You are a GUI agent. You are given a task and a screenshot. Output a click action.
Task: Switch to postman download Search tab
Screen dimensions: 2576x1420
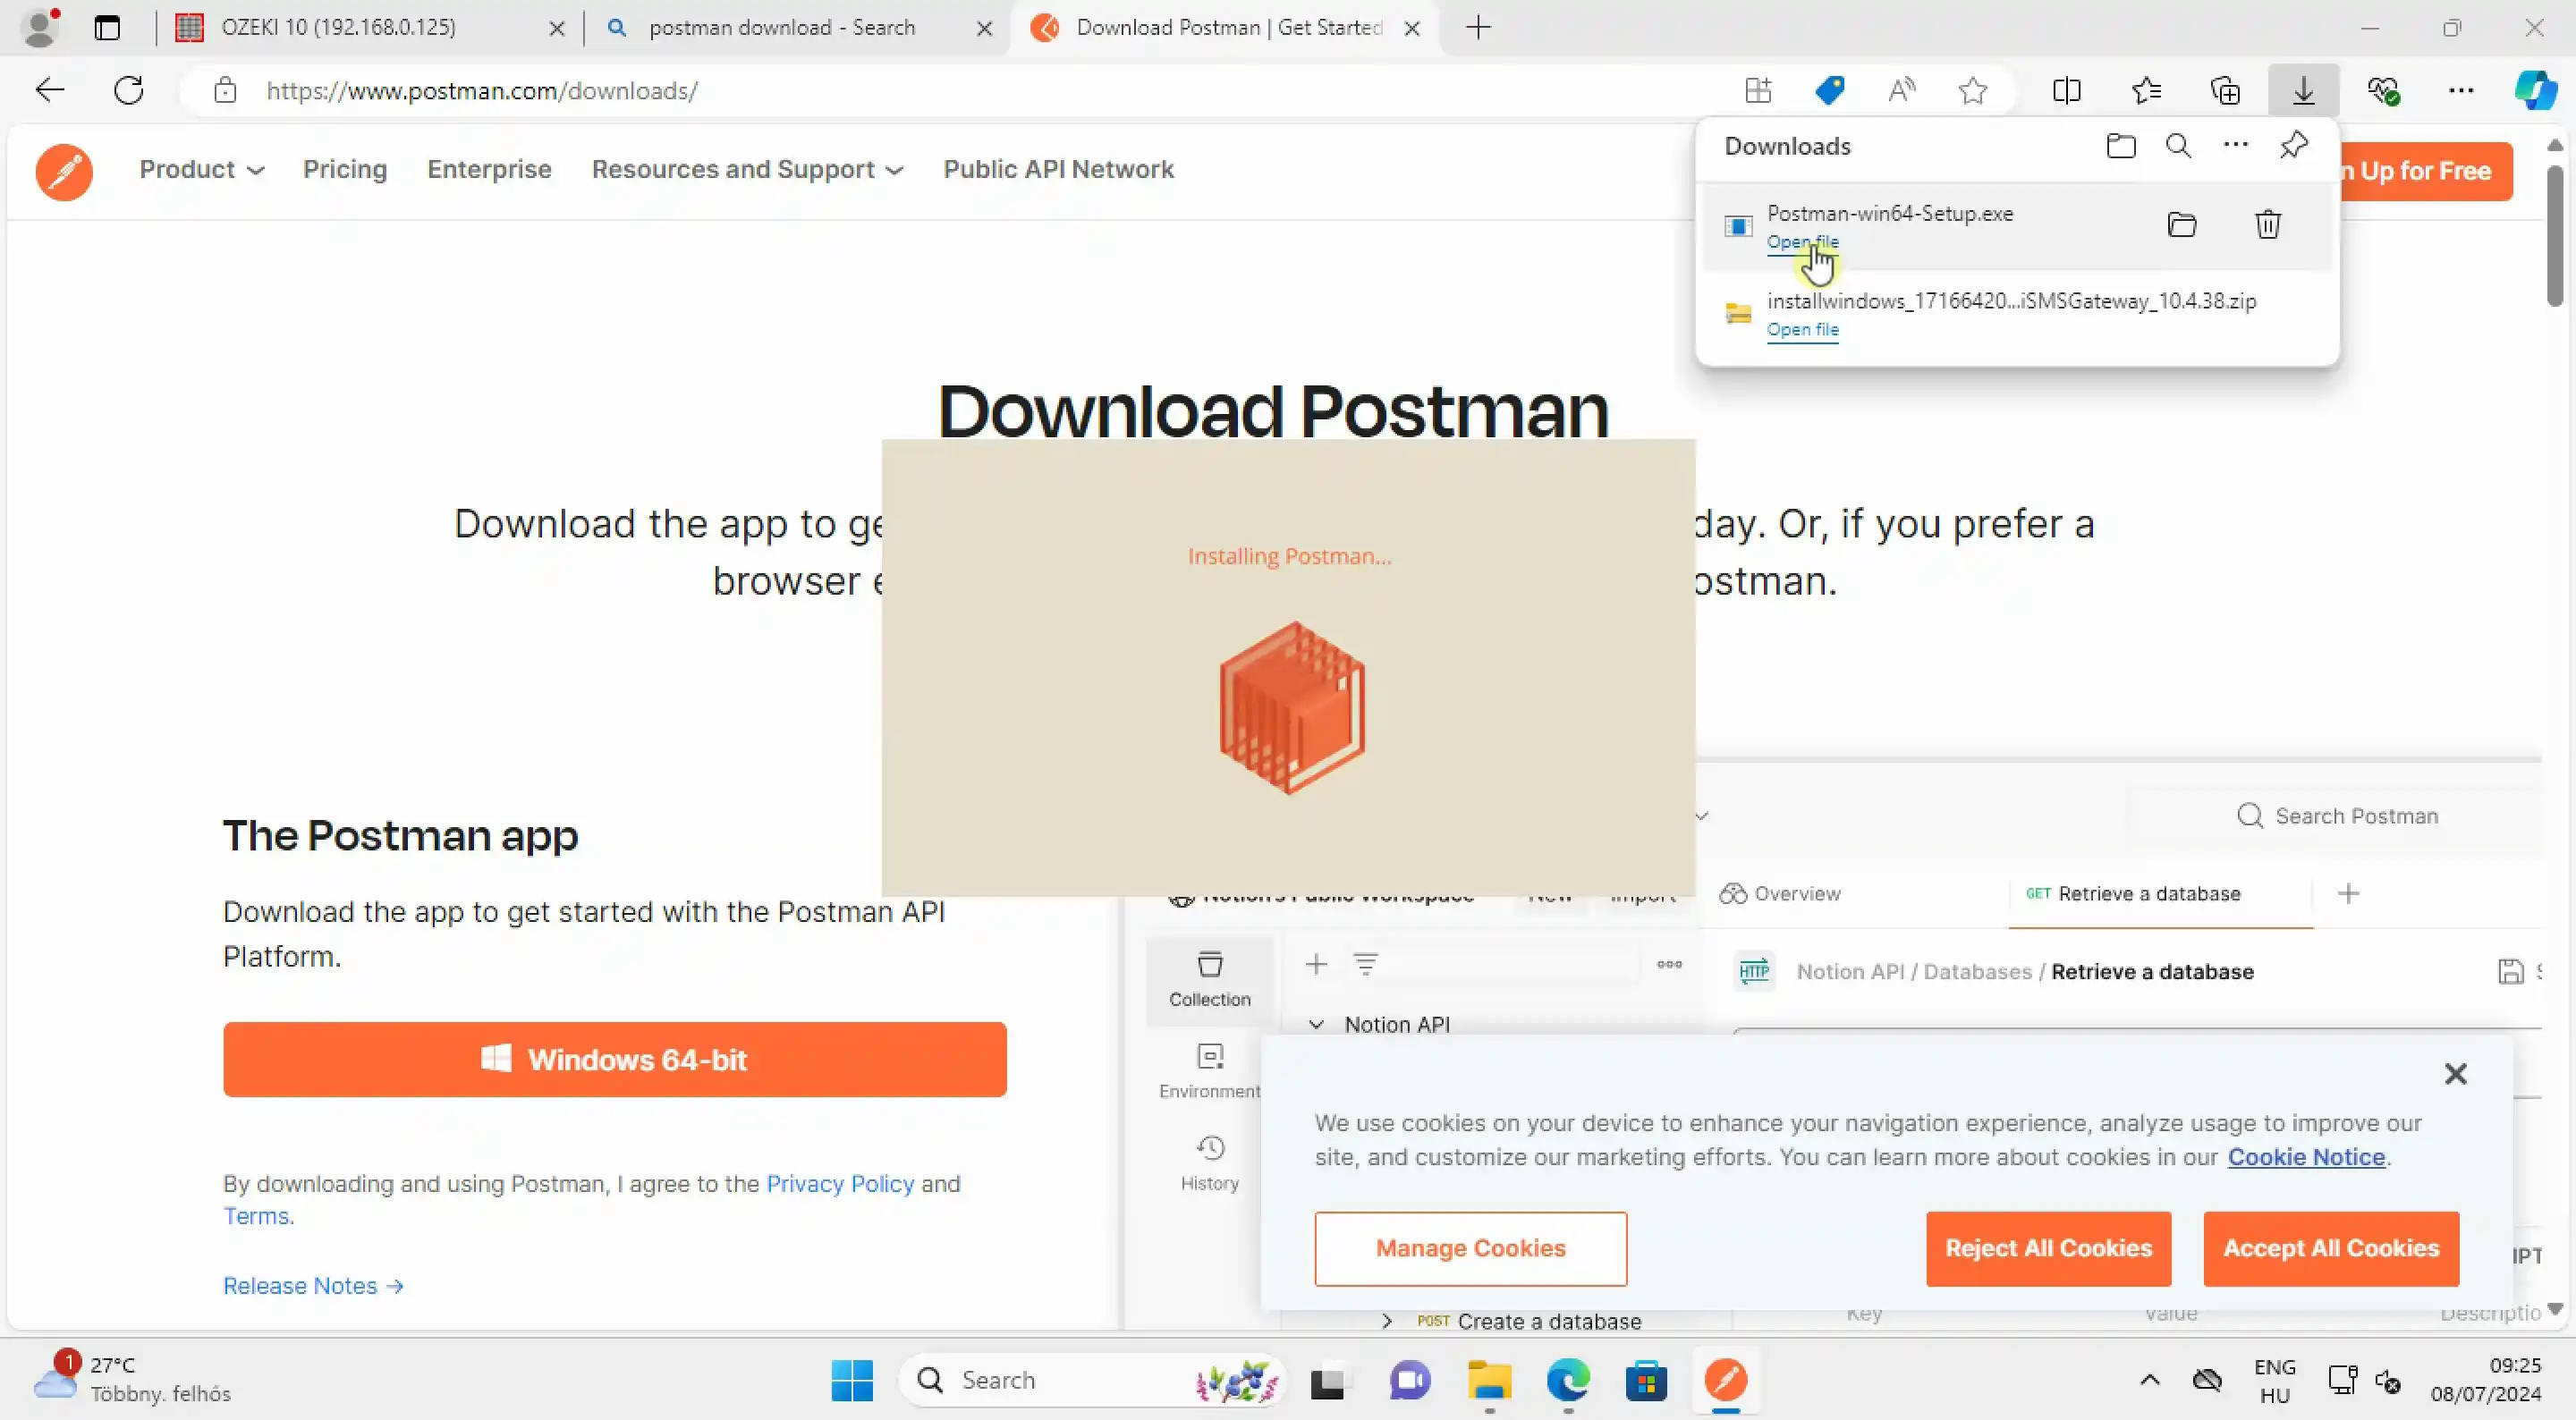coord(800,28)
